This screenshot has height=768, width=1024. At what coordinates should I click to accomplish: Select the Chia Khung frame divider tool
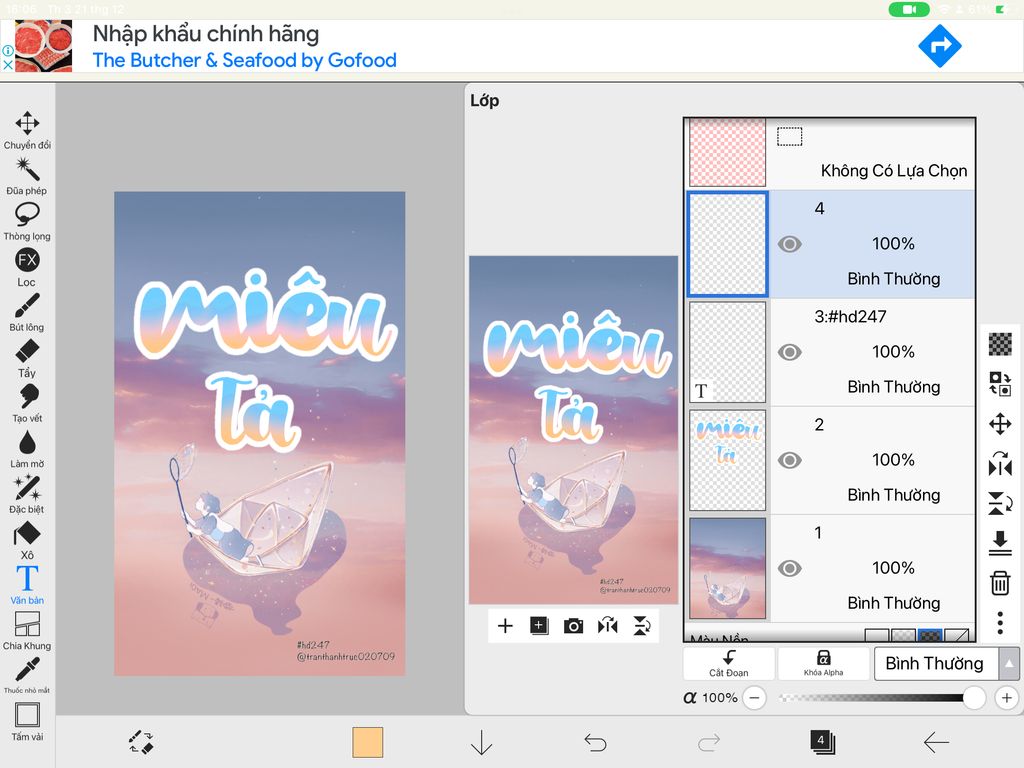coord(27,631)
